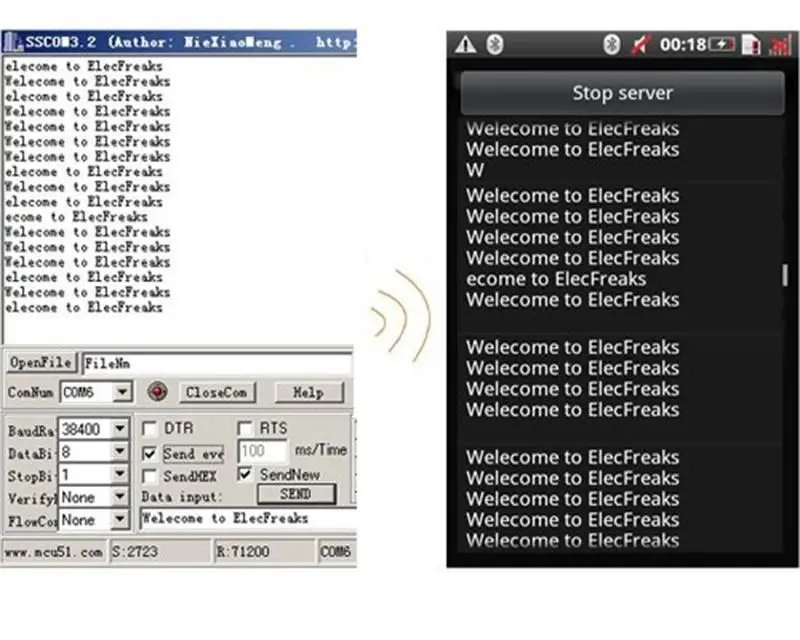Click the SEND button
The image size is (800, 640).
tap(296, 494)
